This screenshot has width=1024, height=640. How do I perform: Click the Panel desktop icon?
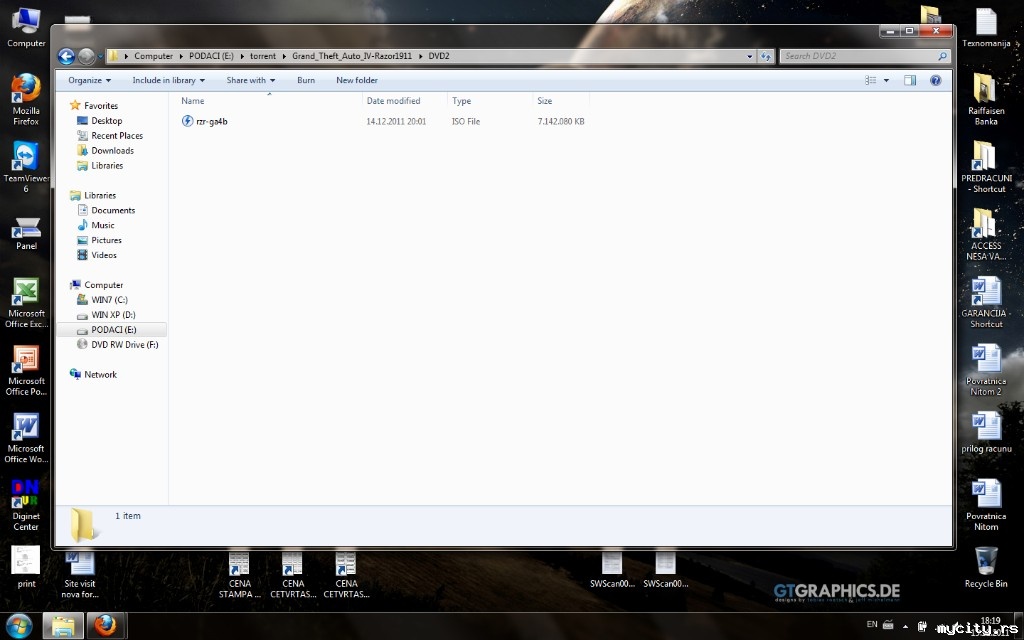(26, 232)
